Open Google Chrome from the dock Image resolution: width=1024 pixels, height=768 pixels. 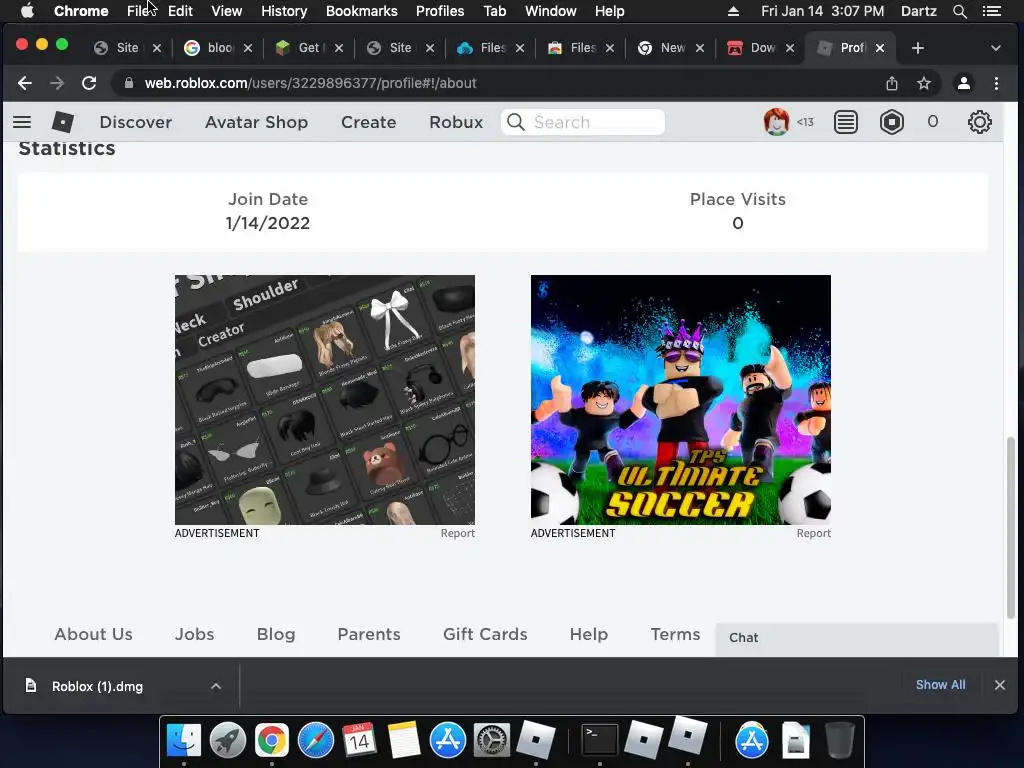(x=272, y=740)
